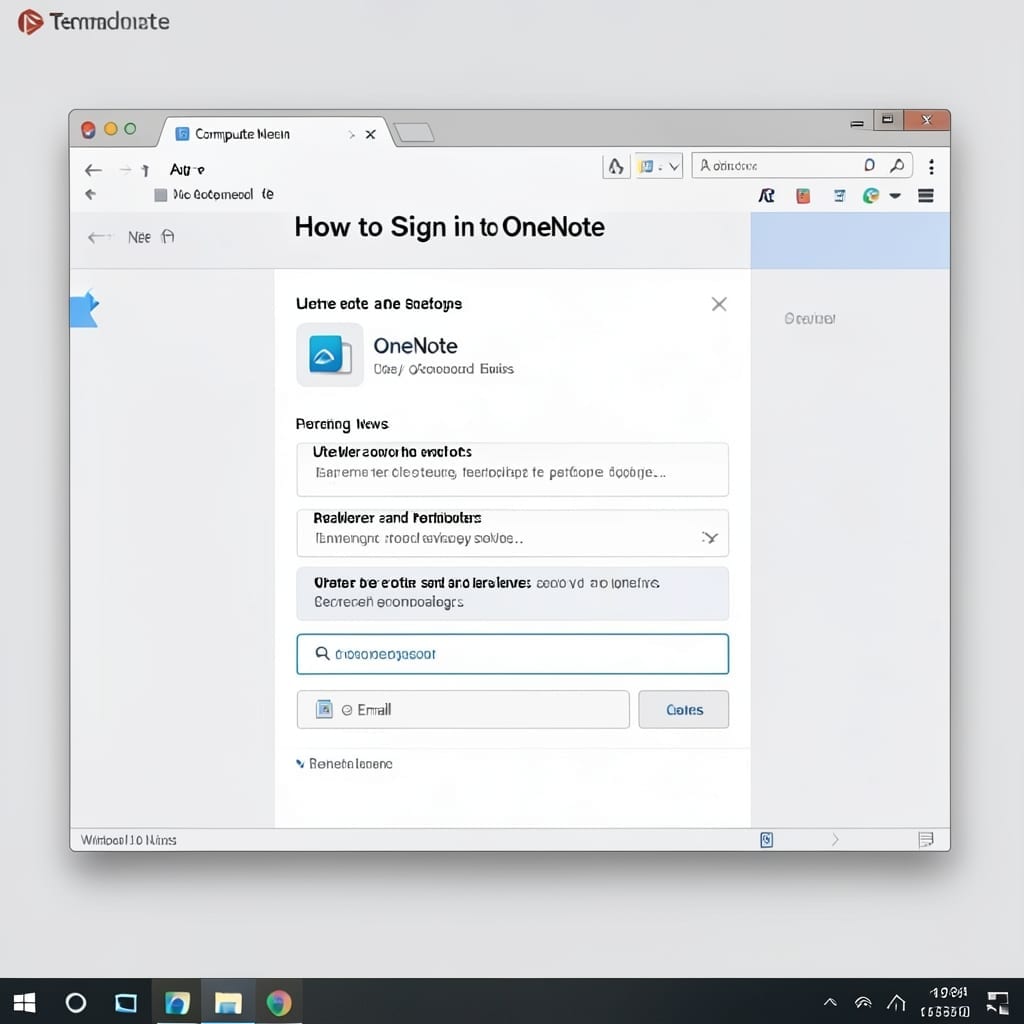Screen dimensions: 1024x1024
Task: Close the OneNote sign-in dialog
Action: pos(719,304)
